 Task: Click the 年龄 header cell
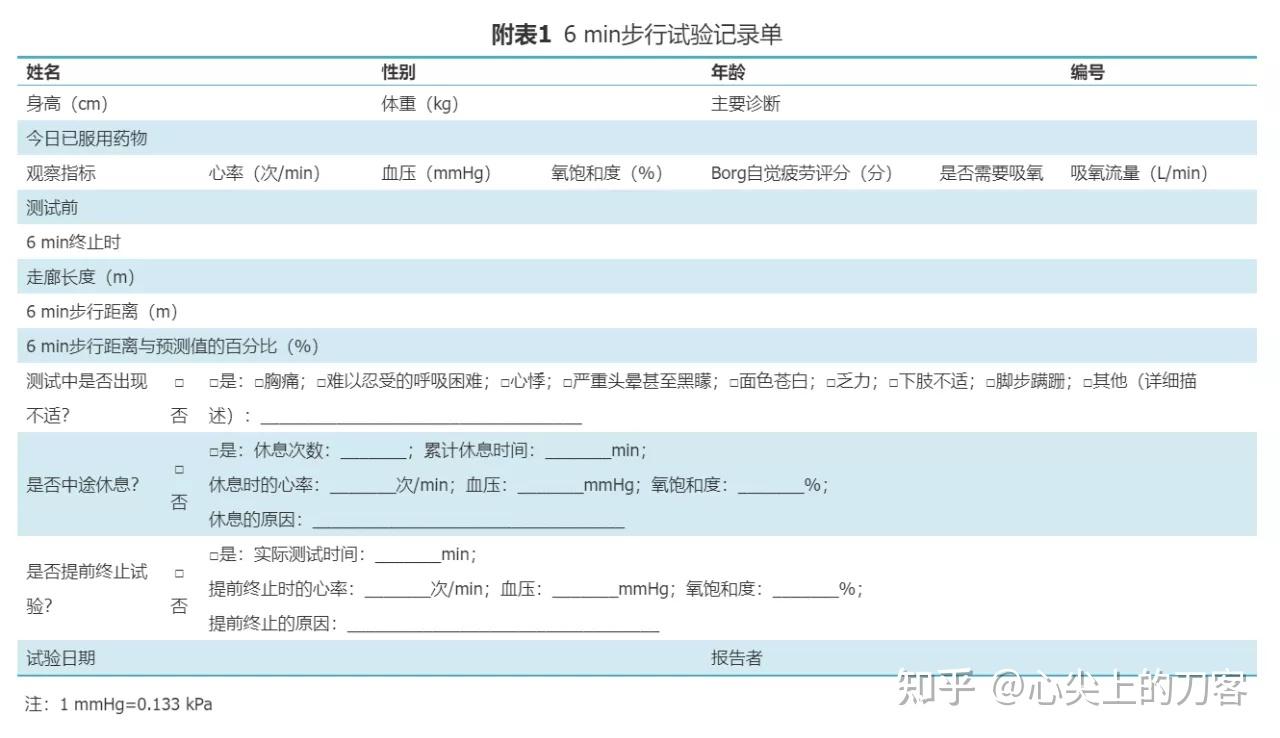728,72
